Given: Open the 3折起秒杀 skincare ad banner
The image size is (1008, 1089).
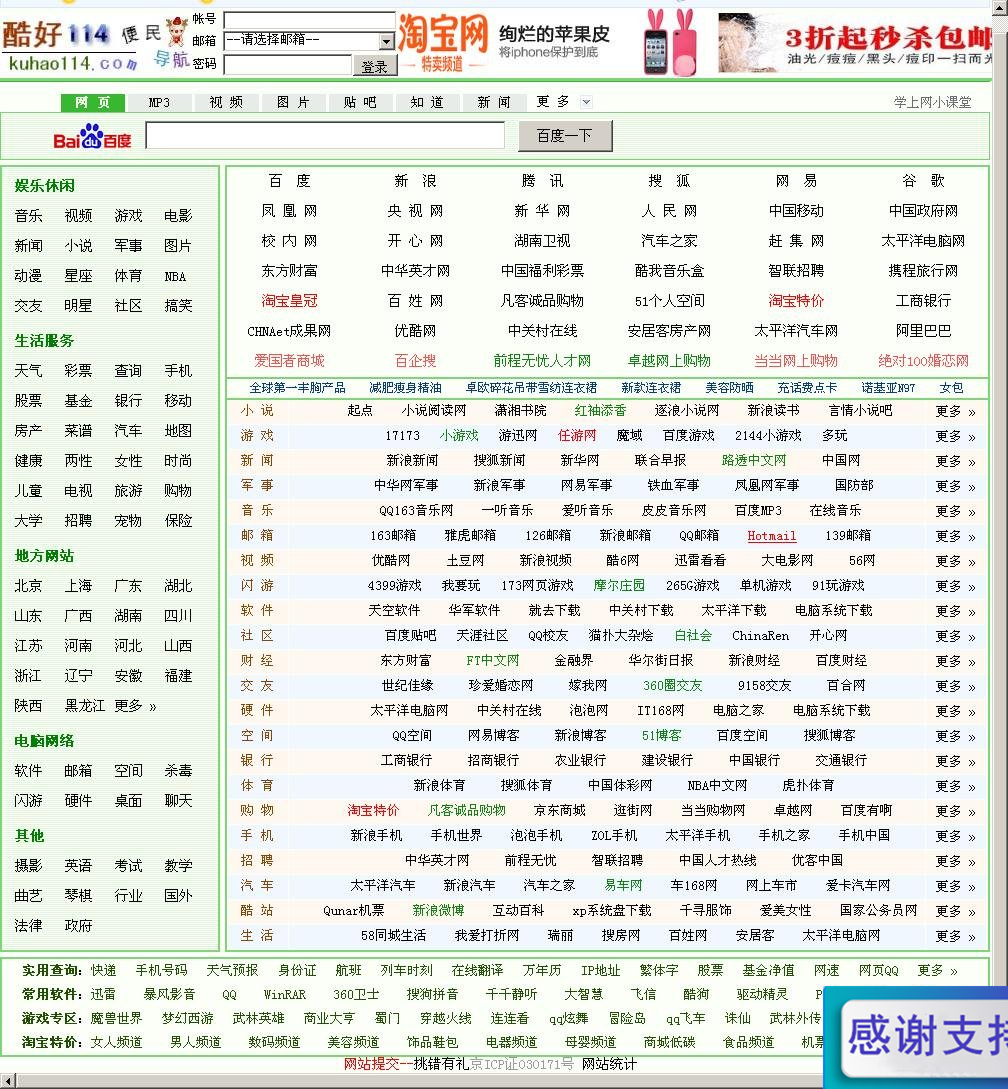Looking at the screenshot, I should (854, 43).
